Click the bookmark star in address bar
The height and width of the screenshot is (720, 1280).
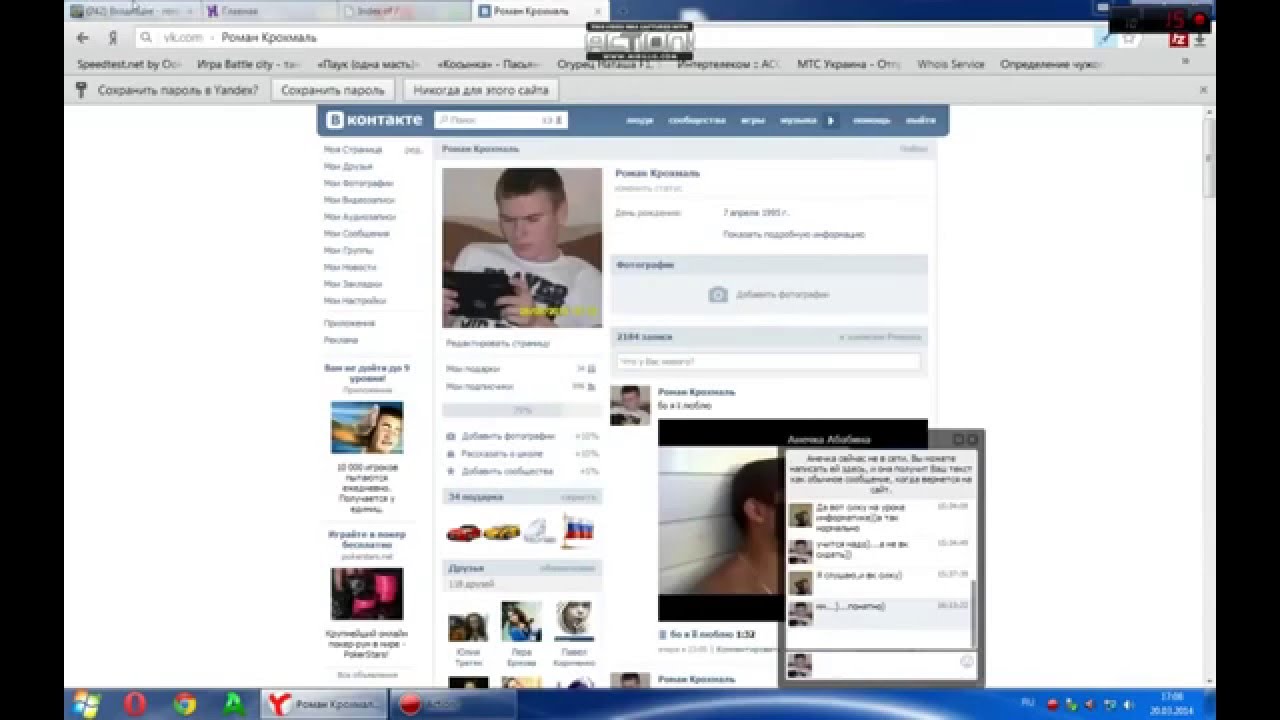(x=1128, y=38)
